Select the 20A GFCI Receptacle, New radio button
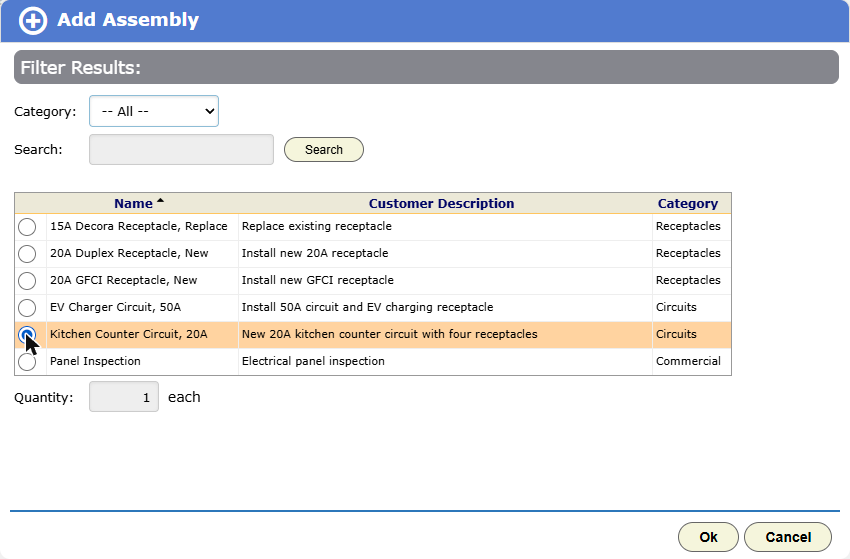 pos(27,281)
